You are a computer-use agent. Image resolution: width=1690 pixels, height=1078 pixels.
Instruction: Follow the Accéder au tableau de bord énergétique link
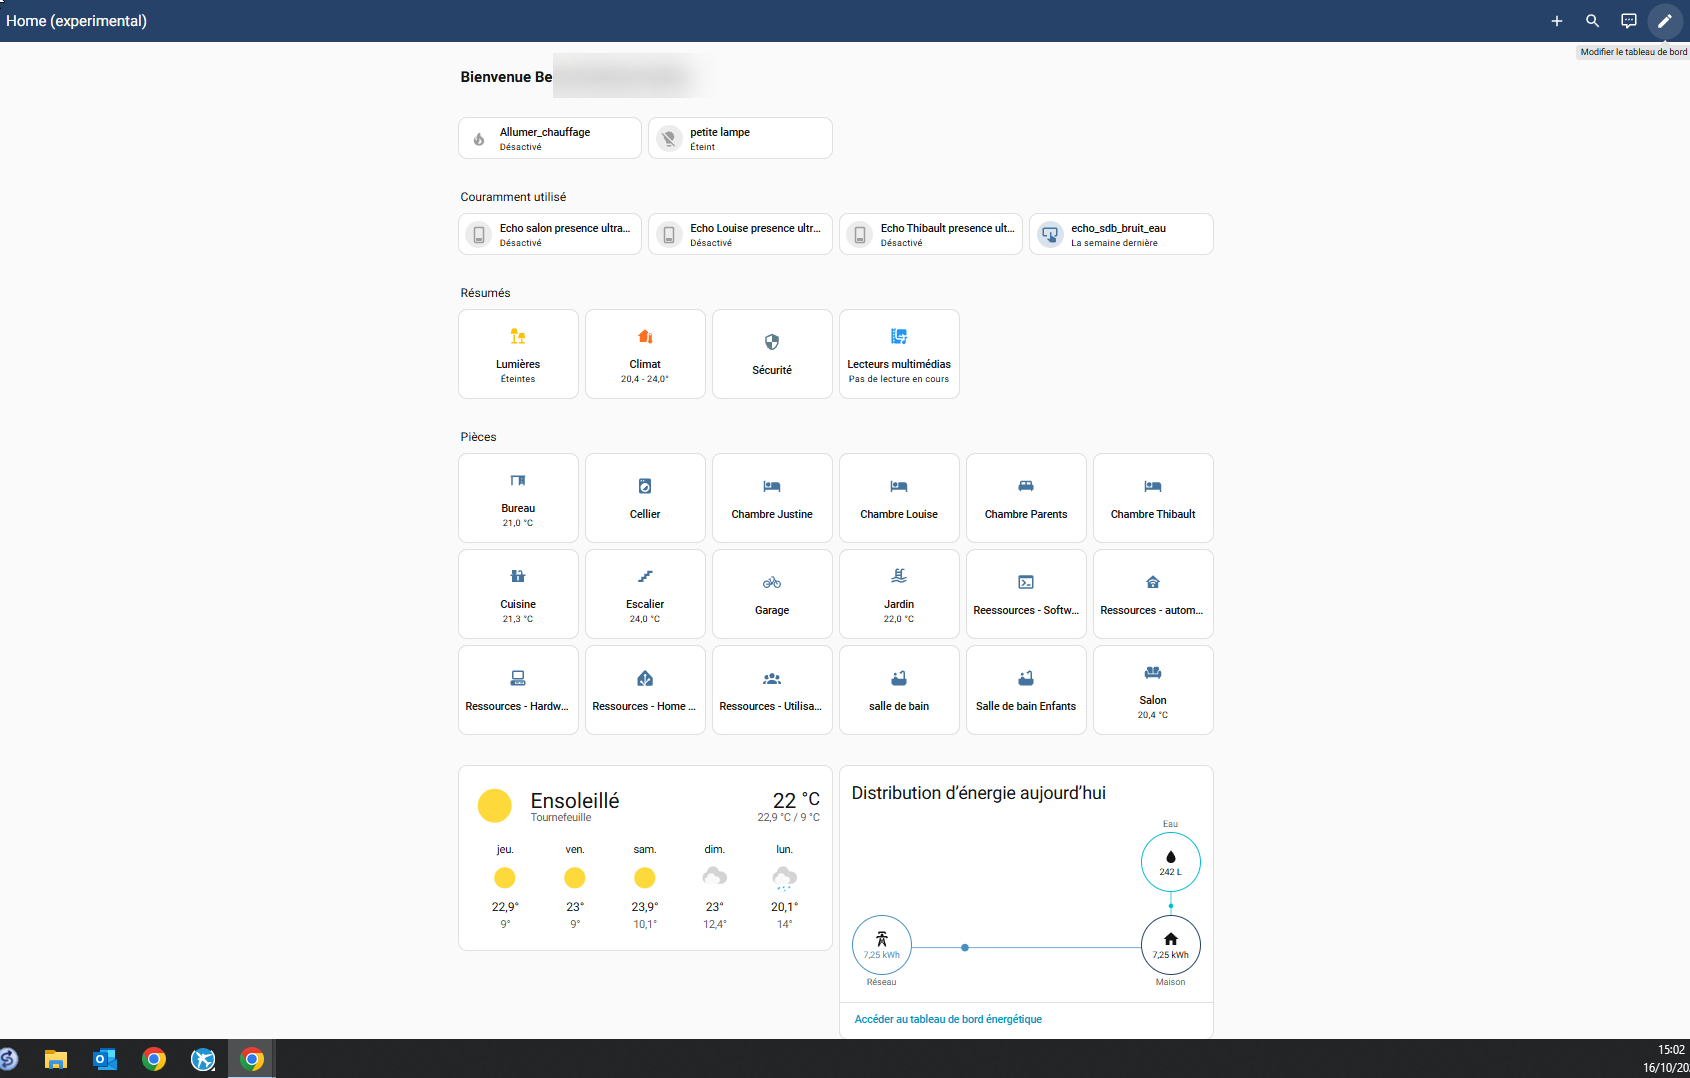point(948,1019)
